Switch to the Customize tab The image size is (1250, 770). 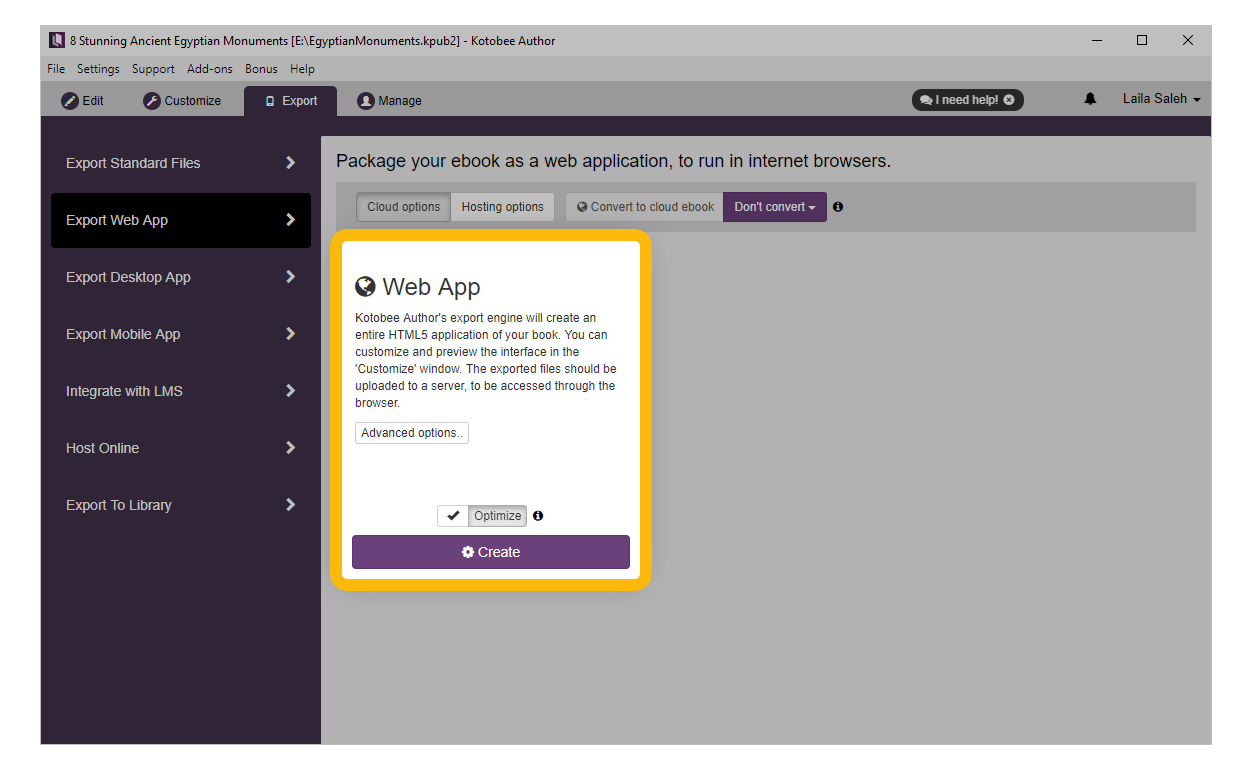point(182,101)
